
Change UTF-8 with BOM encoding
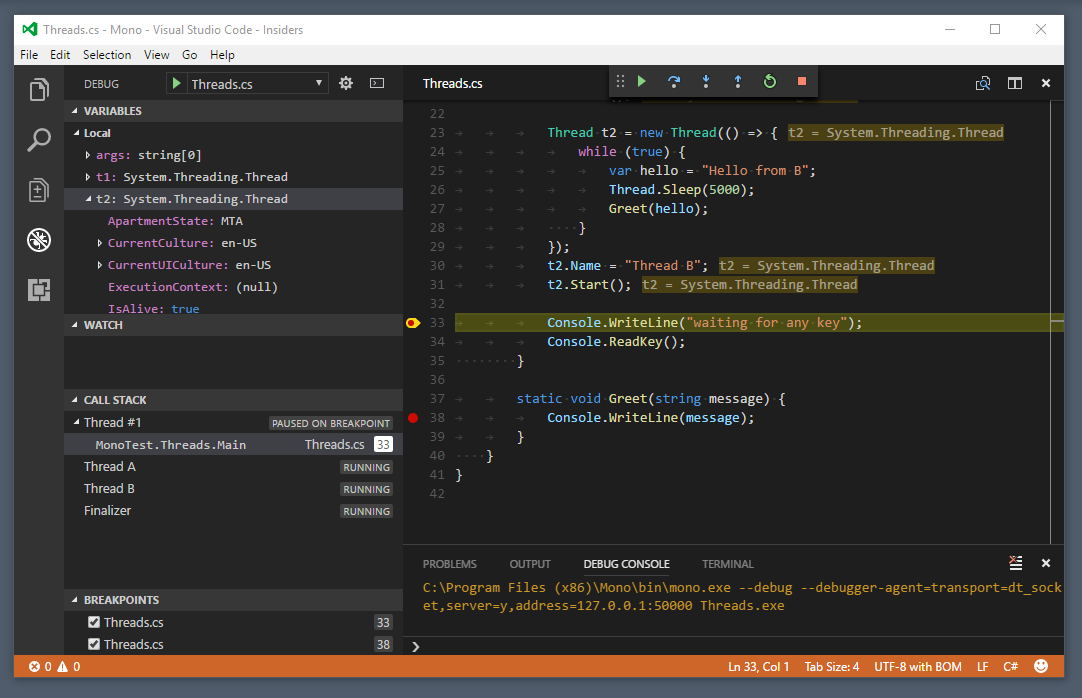(918, 666)
